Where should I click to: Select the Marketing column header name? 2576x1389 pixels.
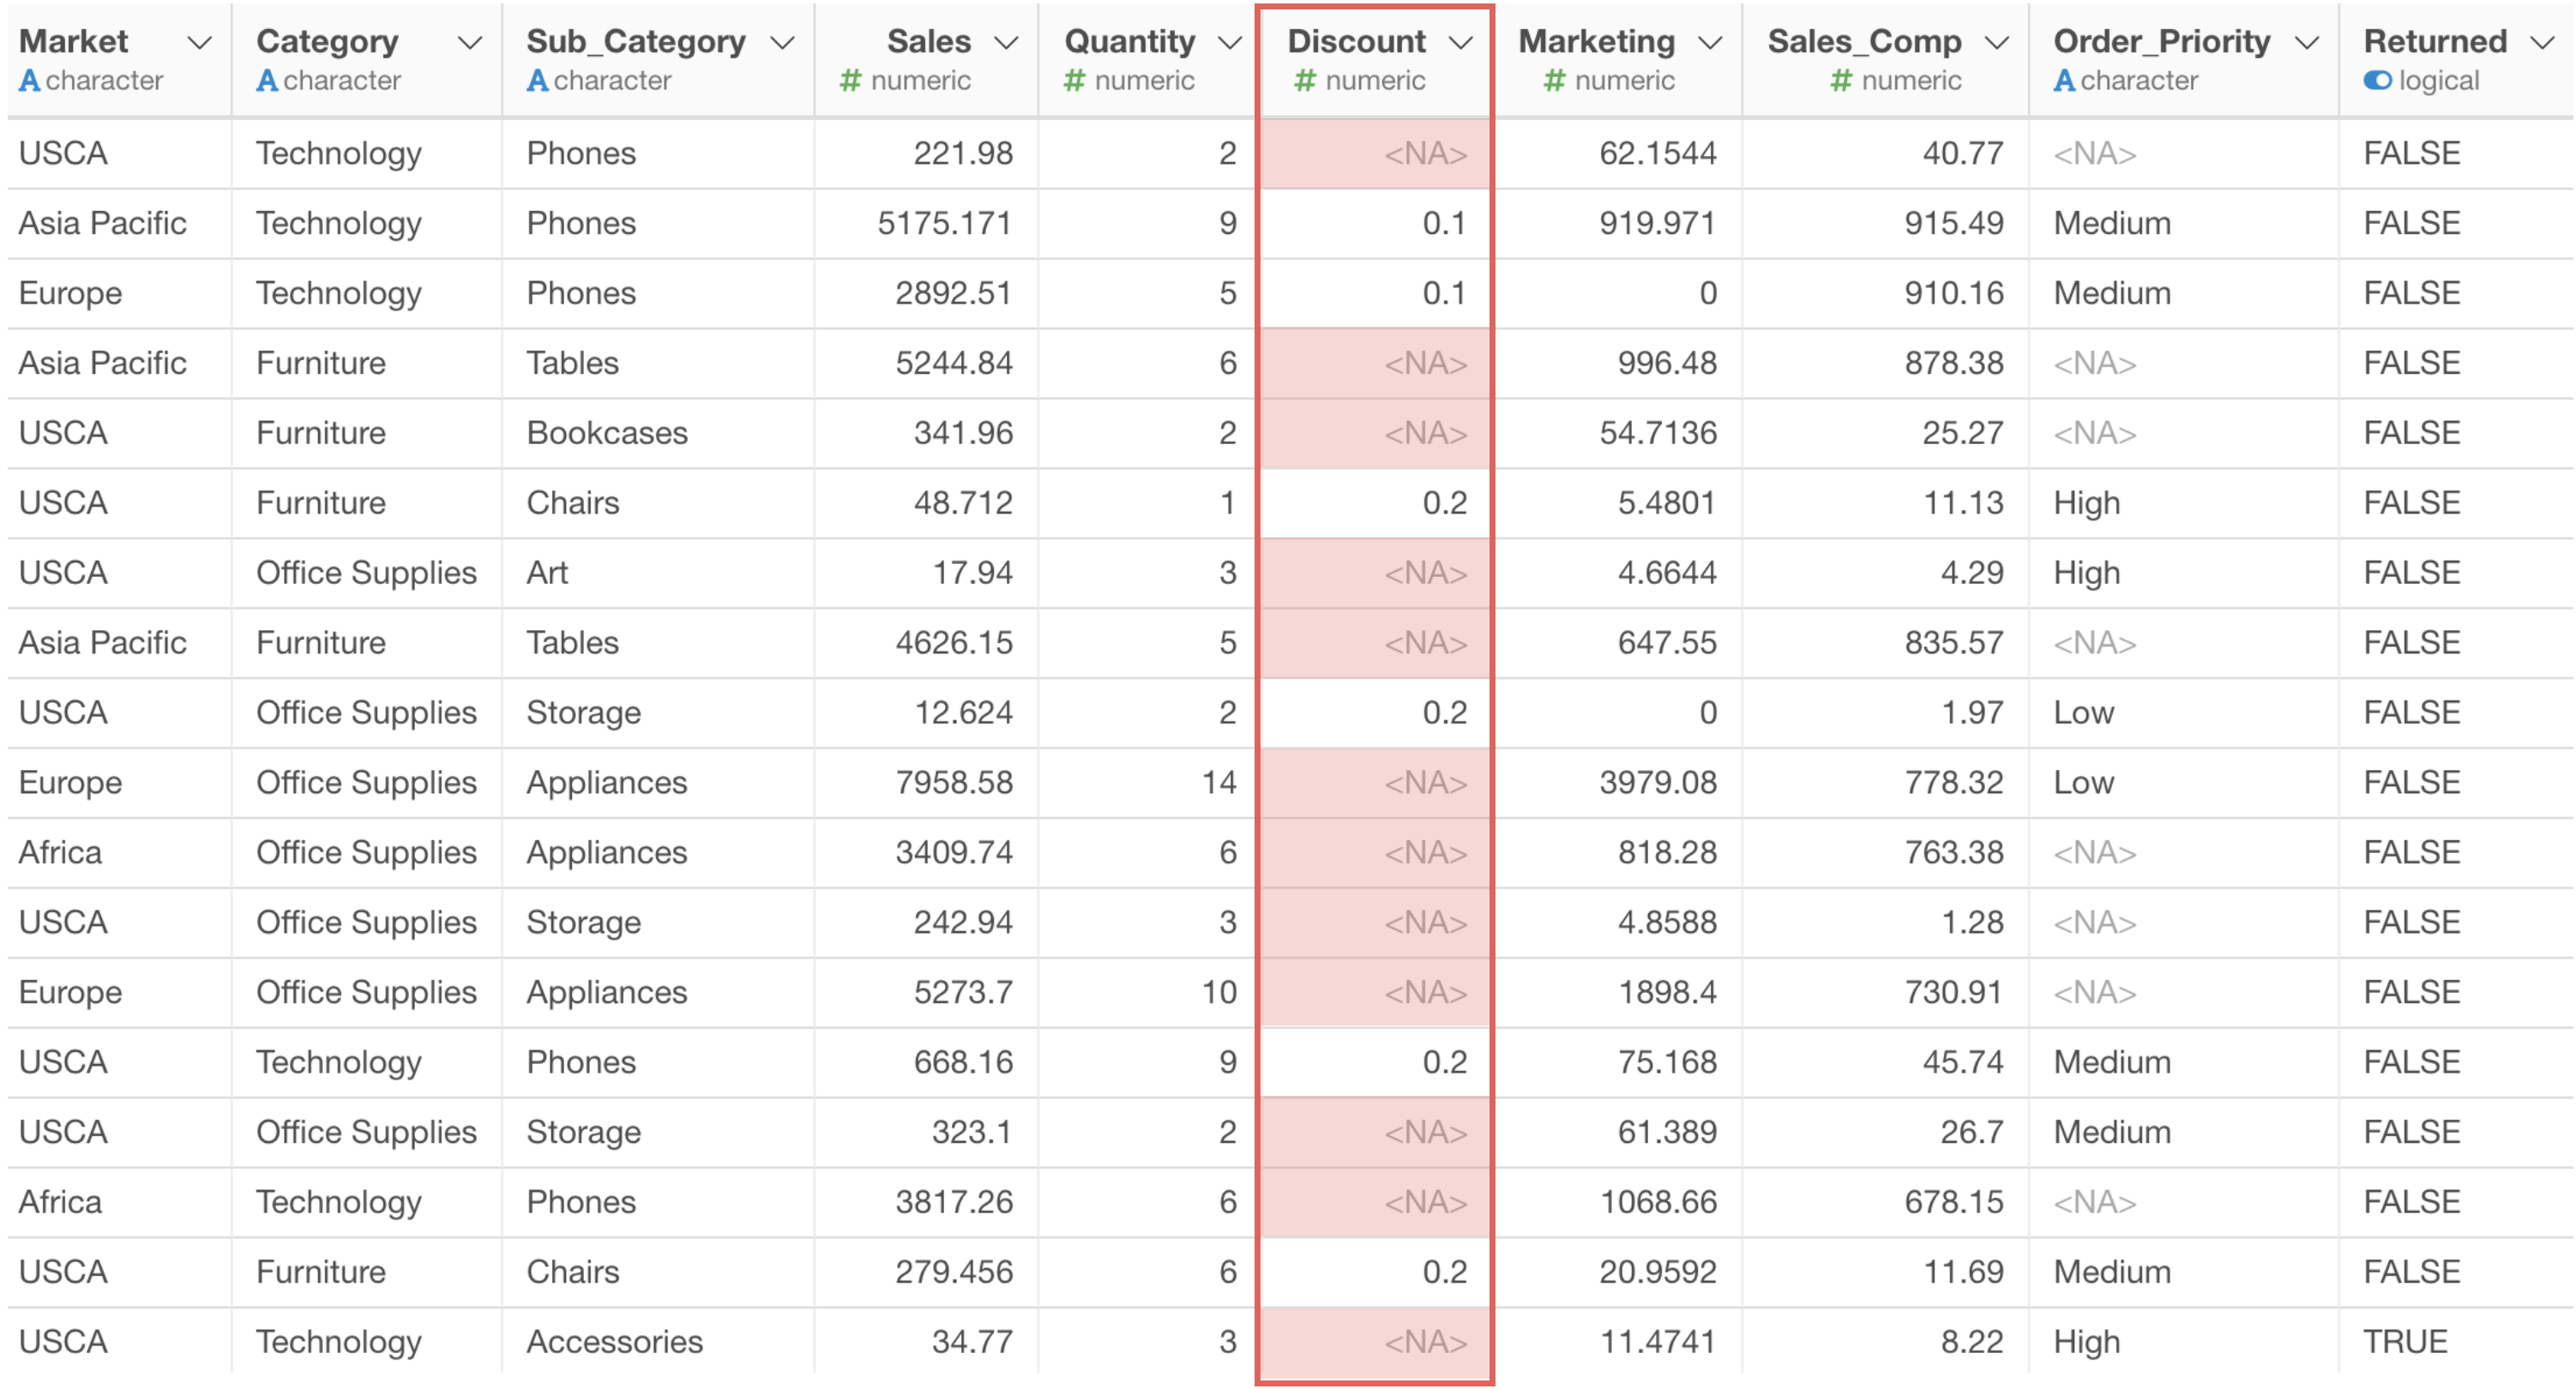point(1596,41)
